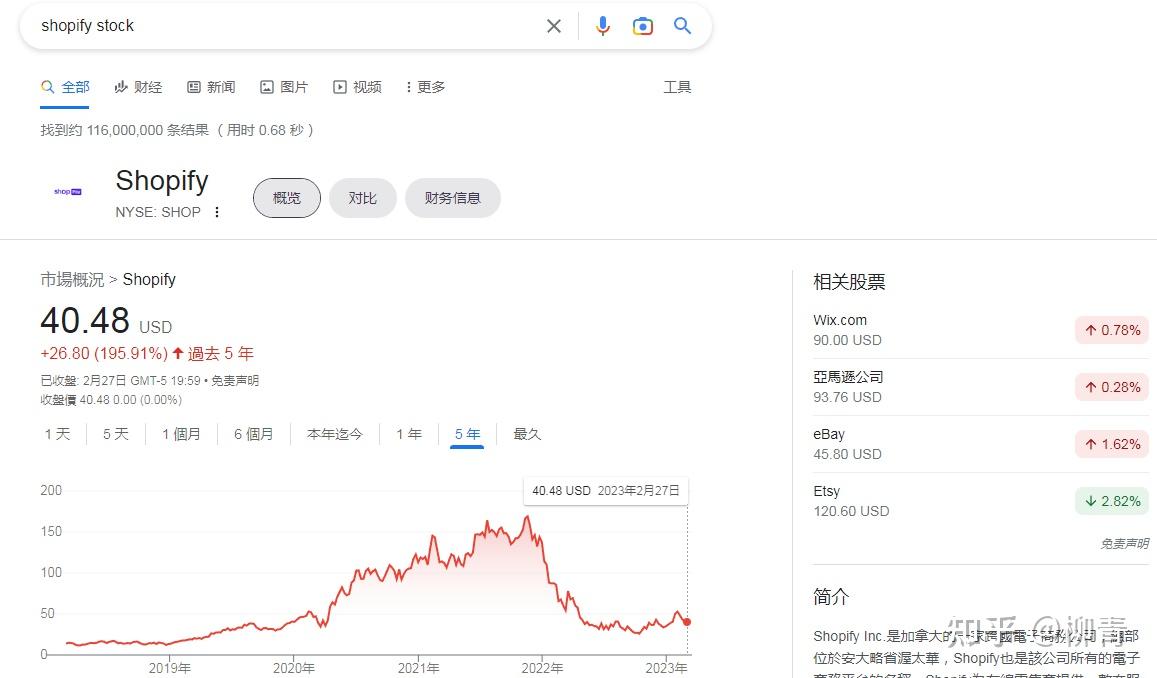Open Google Lens image search
Image resolution: width=1157 pixels, height=678 pixels.
(x=643, y=26)
